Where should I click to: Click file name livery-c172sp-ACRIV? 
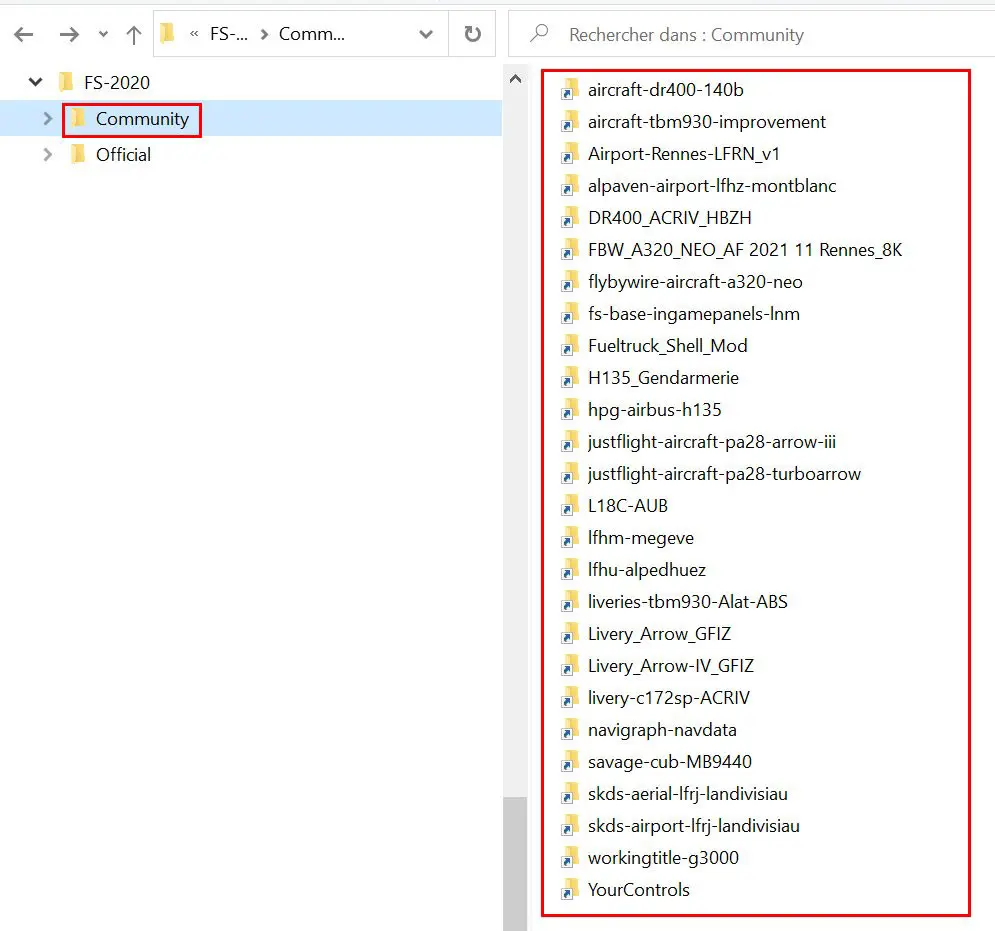coord(669,697)
